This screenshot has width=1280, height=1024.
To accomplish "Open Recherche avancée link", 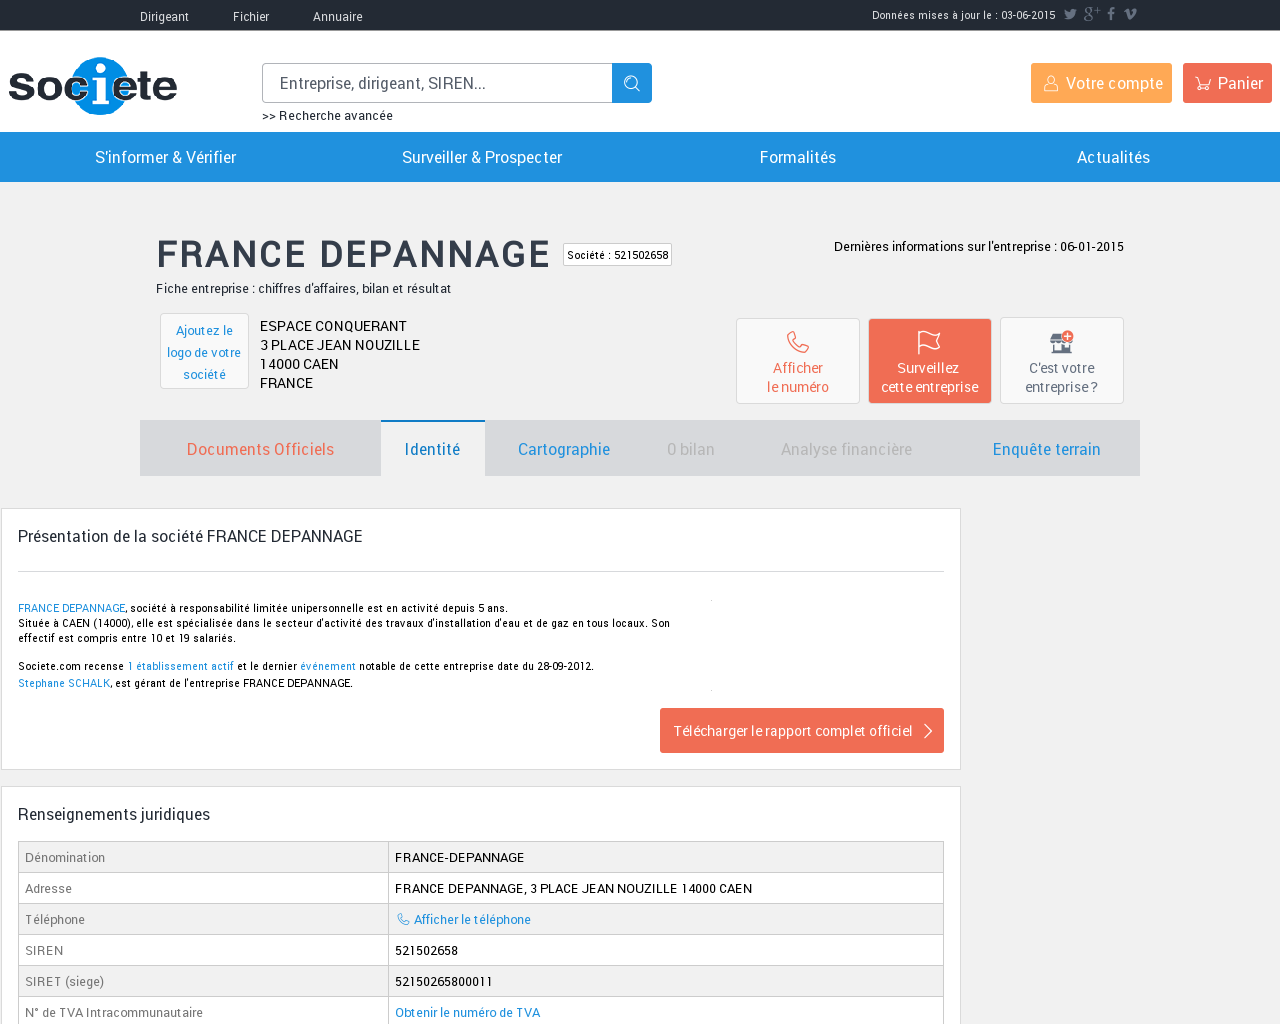I will (327, 116).
